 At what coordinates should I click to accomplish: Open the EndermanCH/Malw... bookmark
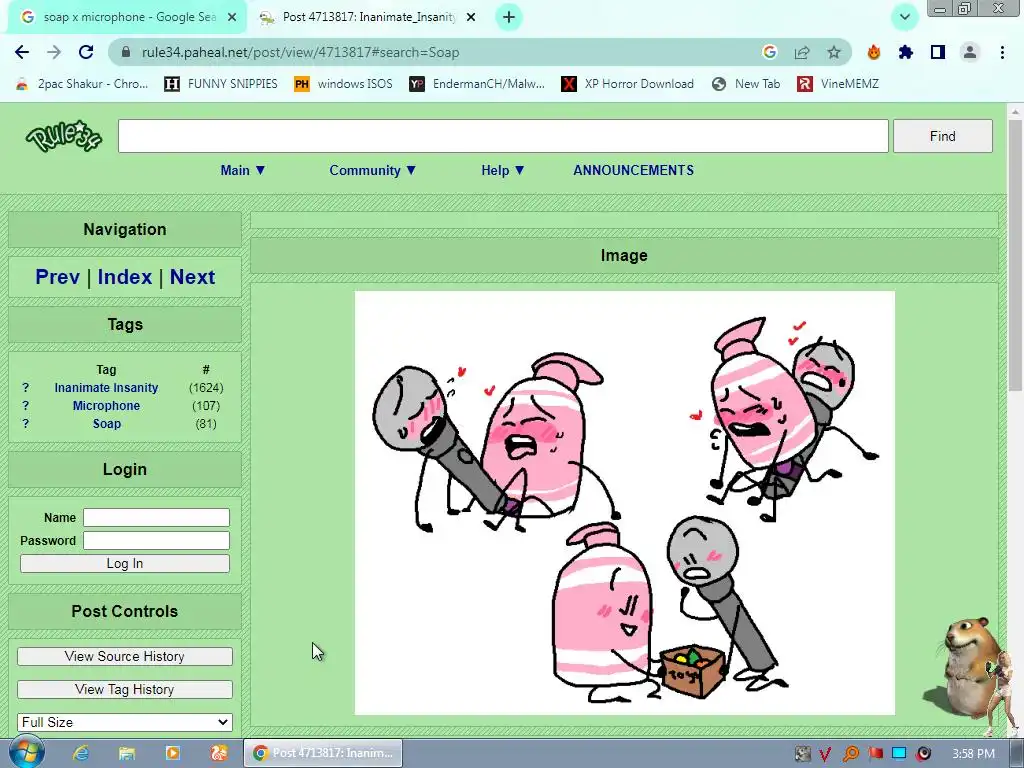(477, 84)
